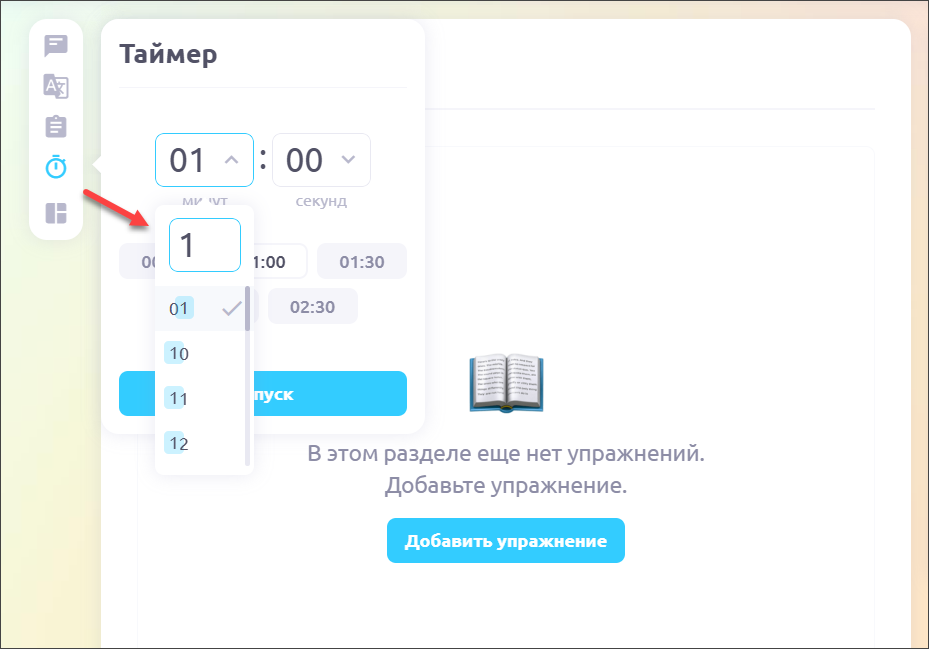This screenshot has height=649, width=929.
Task: Choose the 01:30 preset time
Action: click(x=362, y=261)
